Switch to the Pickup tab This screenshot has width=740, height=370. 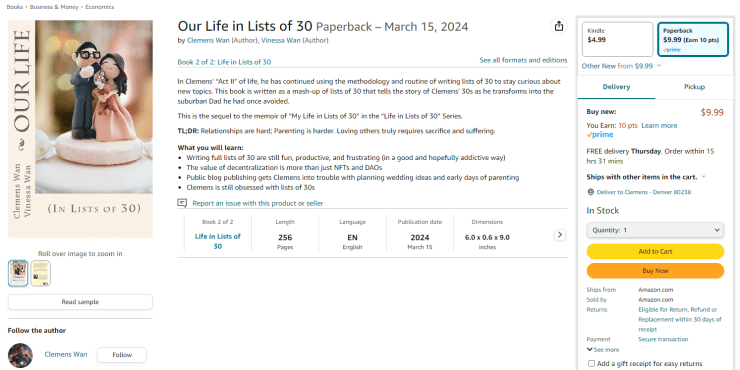coord(694,87)
